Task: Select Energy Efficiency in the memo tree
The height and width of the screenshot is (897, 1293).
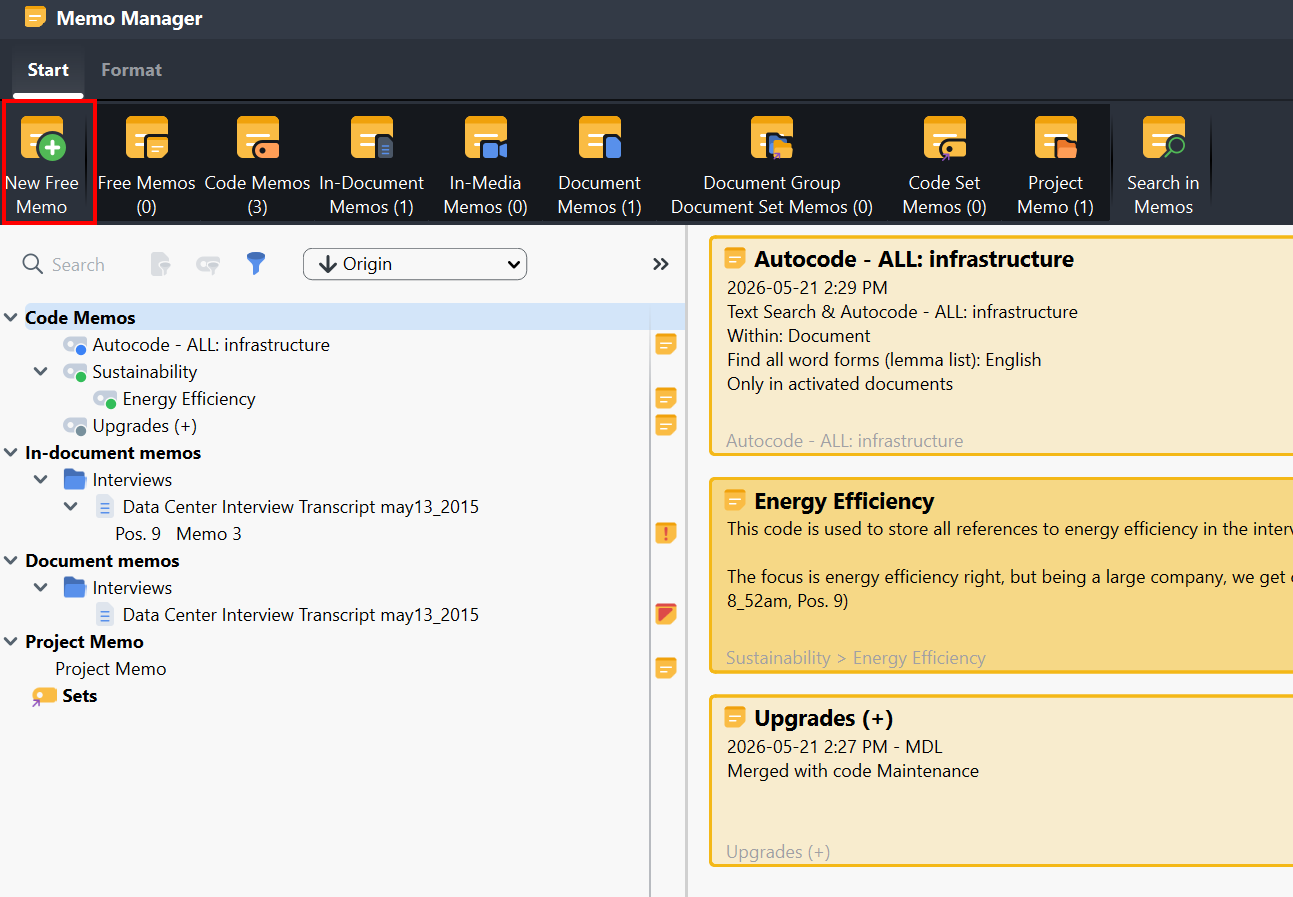Action: (189, 398)
